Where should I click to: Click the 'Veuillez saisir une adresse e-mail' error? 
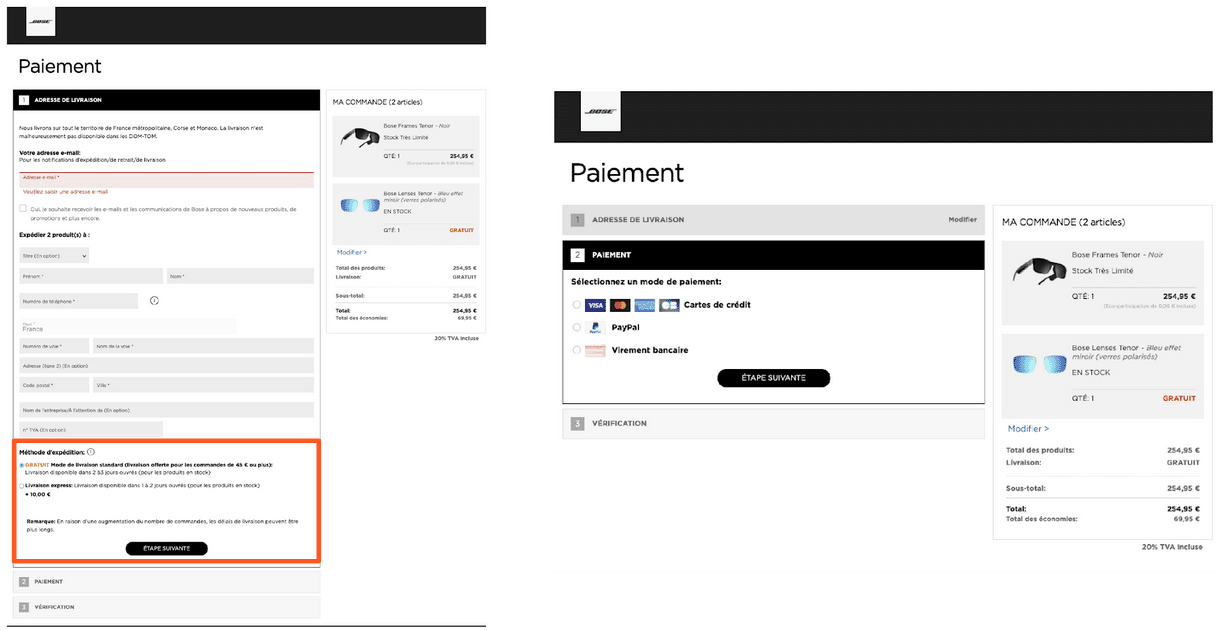65,192
